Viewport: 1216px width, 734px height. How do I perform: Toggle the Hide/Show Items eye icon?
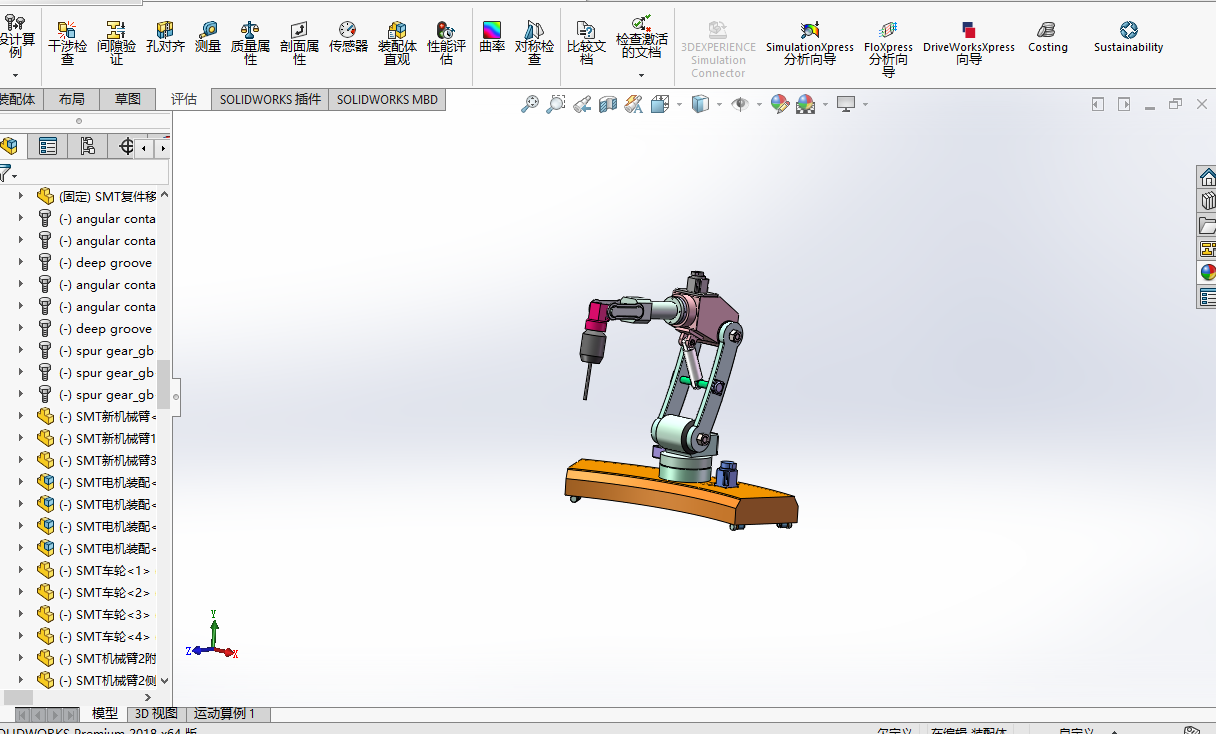click(x=740, y=104)
